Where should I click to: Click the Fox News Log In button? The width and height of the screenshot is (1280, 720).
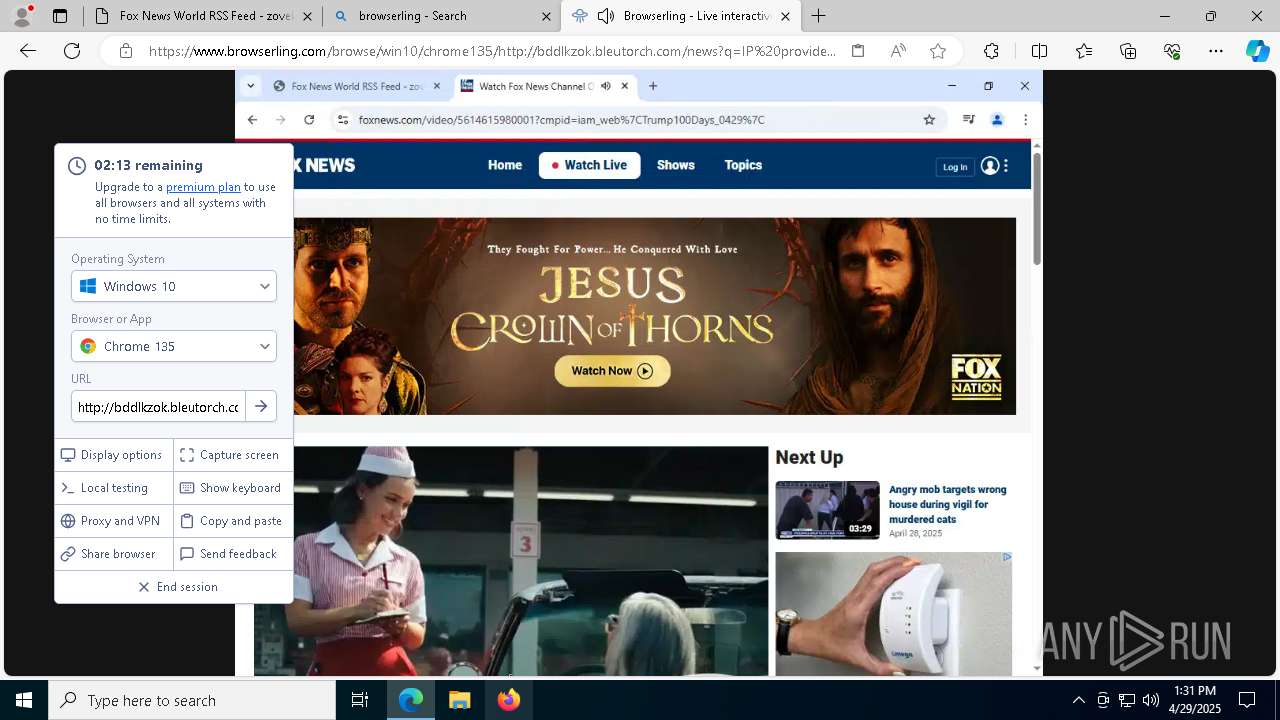click(x=955, y=167)
